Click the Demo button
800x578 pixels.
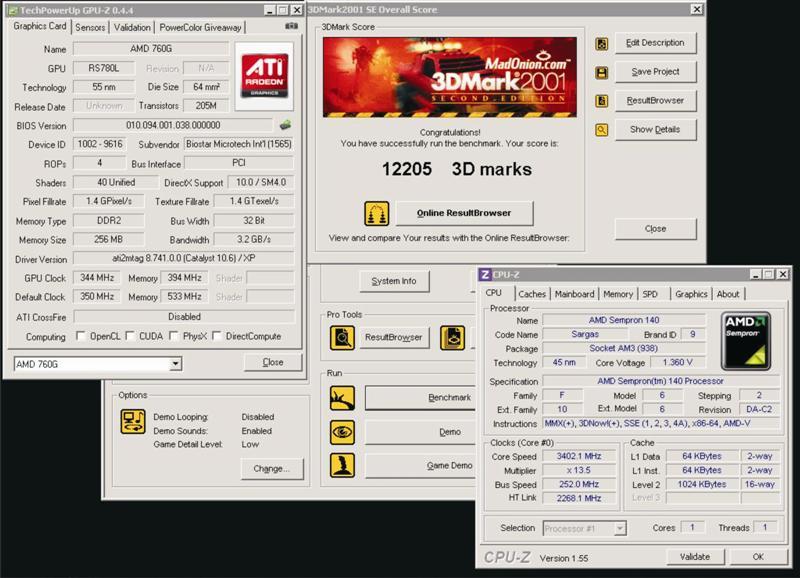420,432
